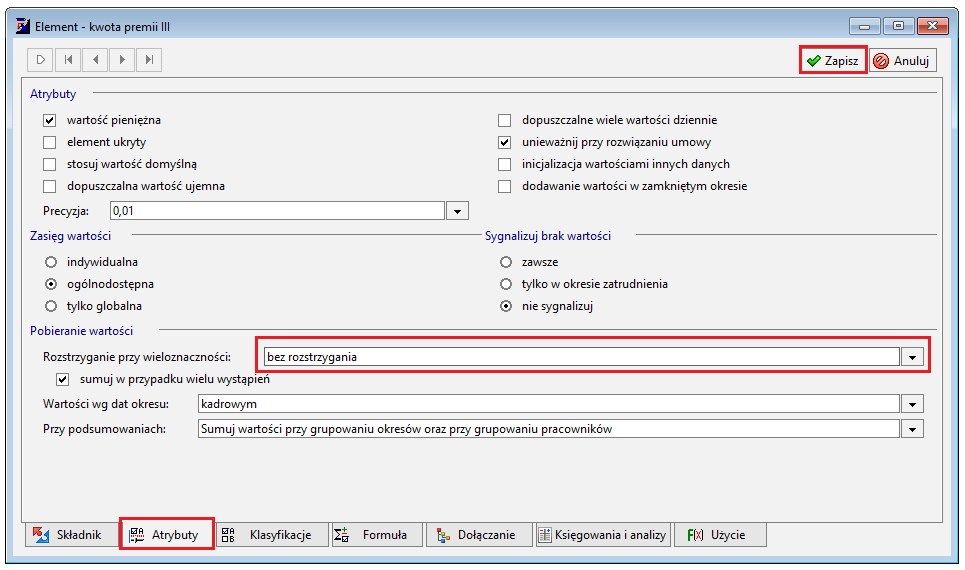Close the Element window
Image resolution: width=965 pixels, height=570 pixels.
932,26
